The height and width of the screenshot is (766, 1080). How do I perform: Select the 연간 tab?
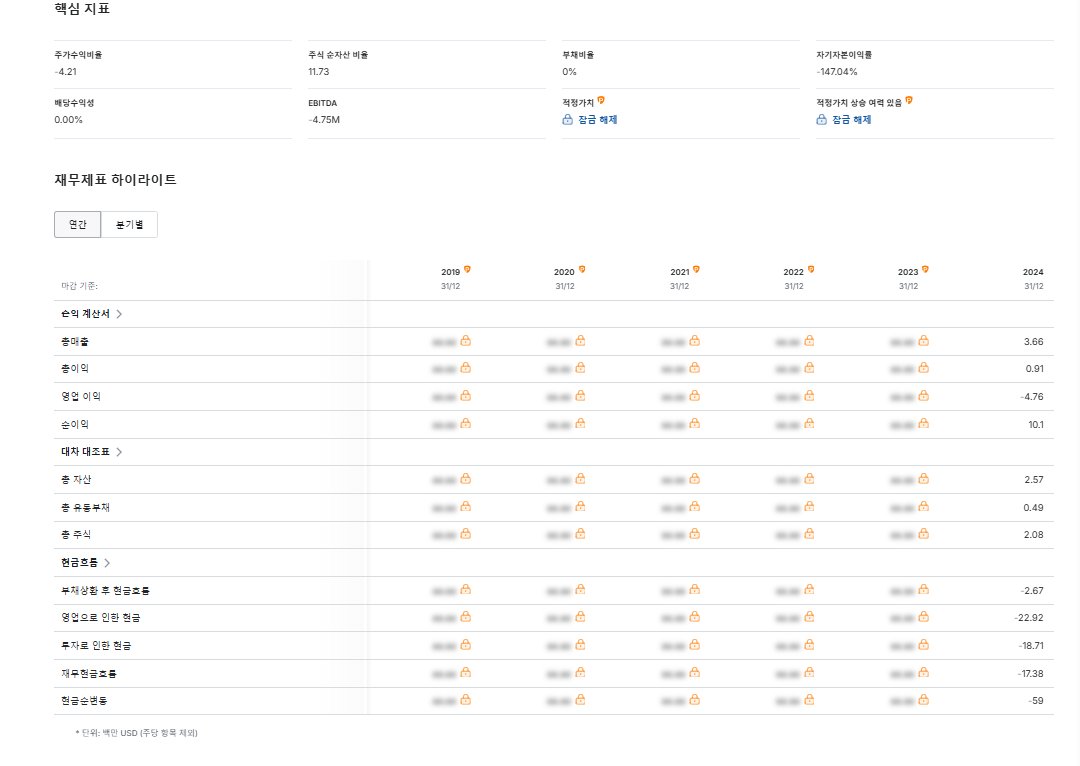78,225
